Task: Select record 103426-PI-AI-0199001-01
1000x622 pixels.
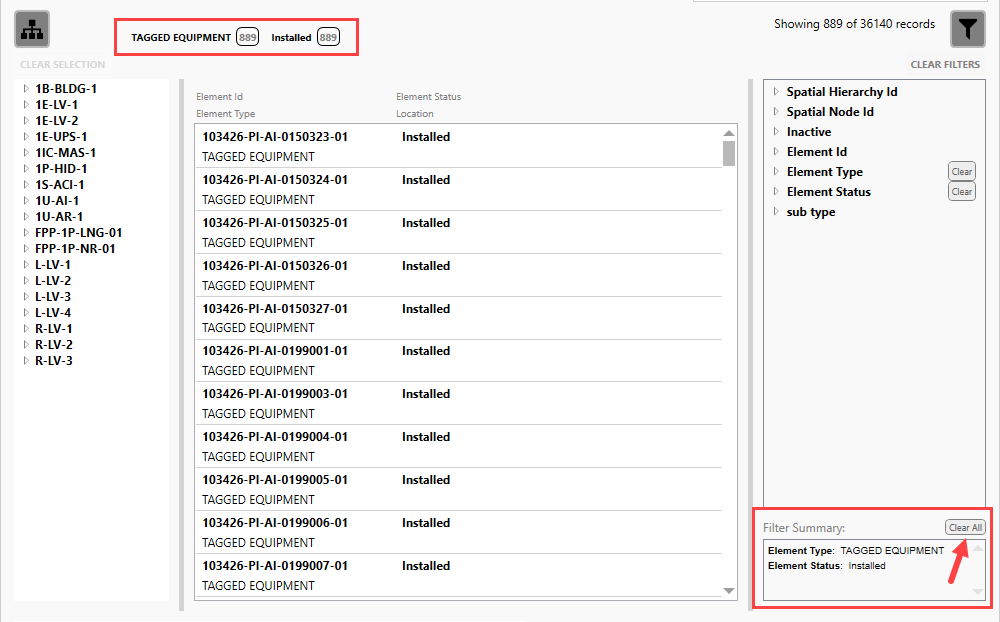Action: (x=459, y=360)
